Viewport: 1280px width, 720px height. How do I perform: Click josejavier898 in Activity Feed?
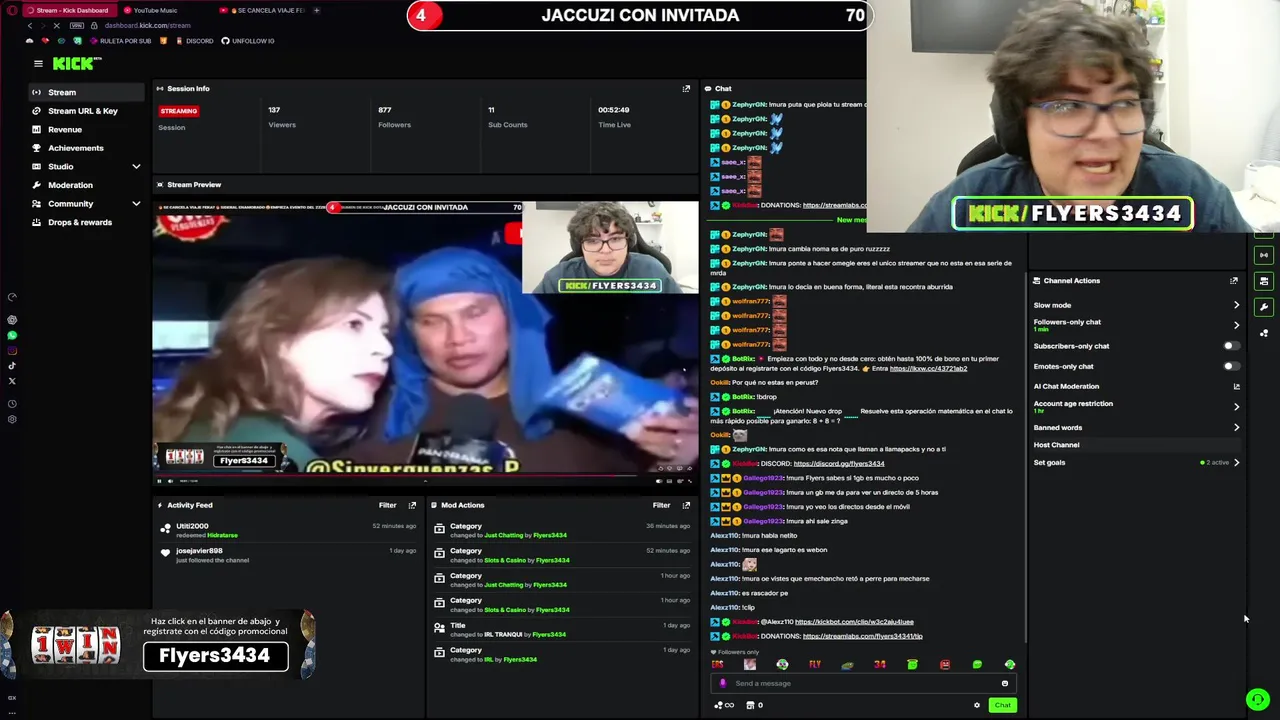click(x=199, y=551)
